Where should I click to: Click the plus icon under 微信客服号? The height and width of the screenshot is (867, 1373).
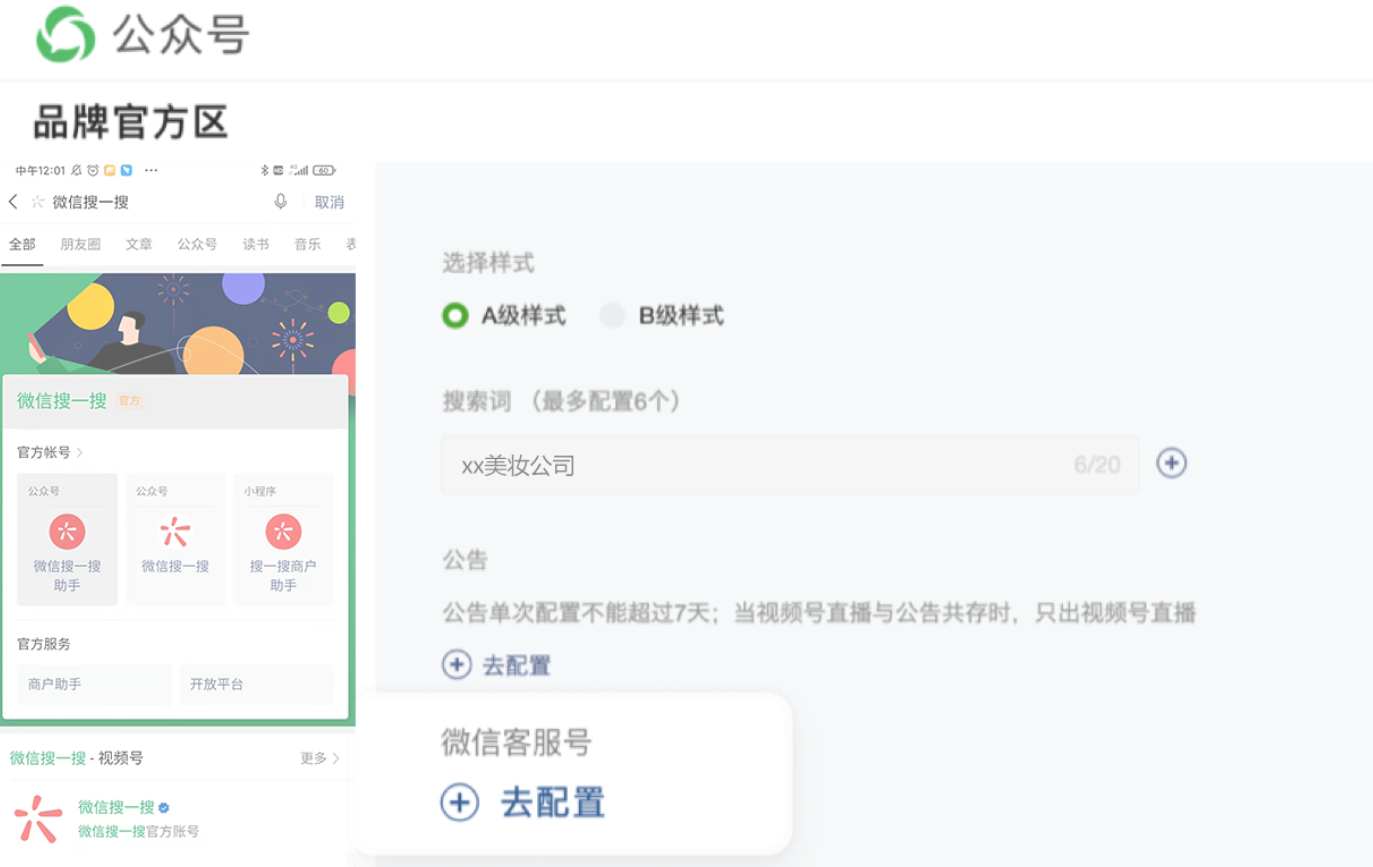click(460, 802)
